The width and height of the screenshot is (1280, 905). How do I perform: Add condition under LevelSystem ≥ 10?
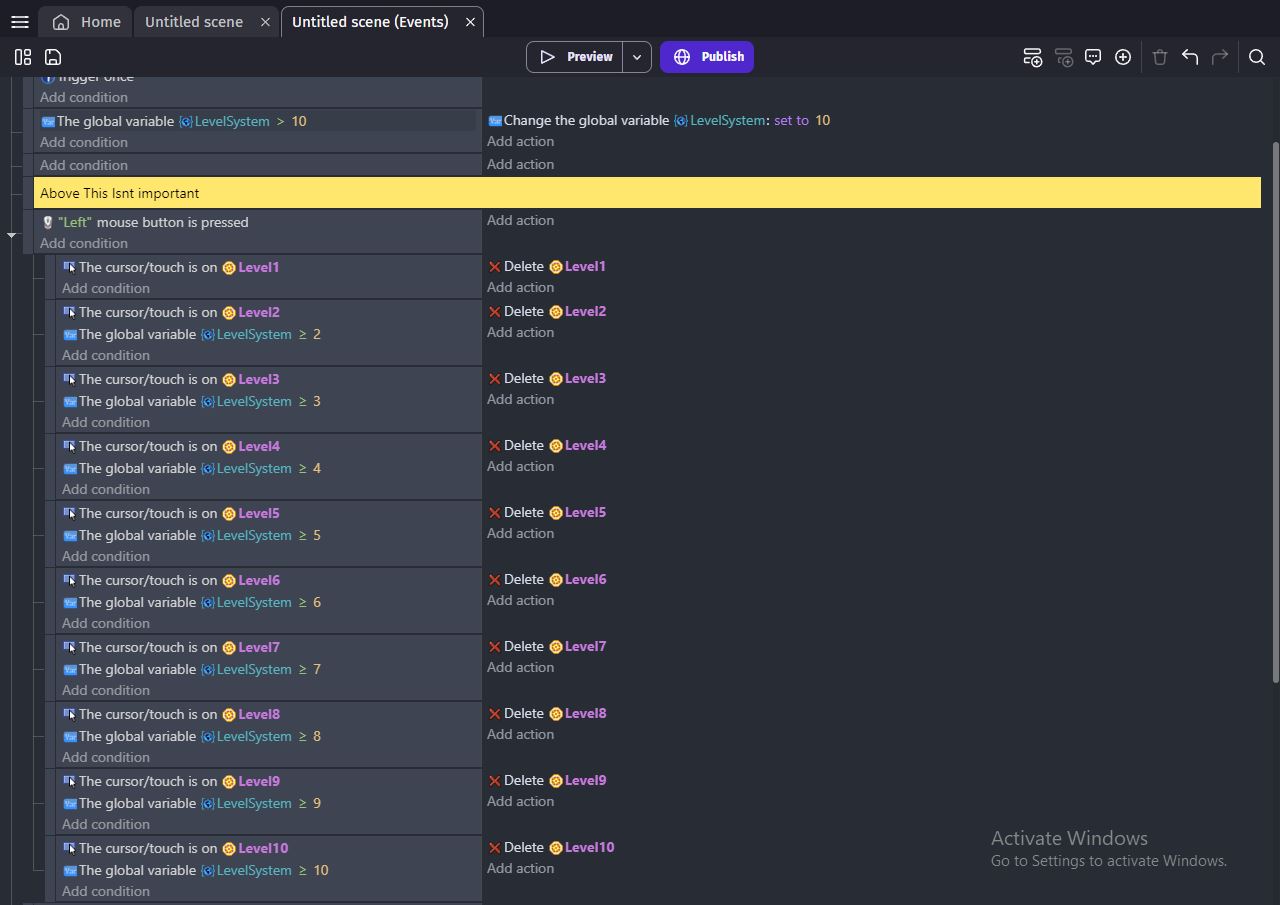pos(106,891)
